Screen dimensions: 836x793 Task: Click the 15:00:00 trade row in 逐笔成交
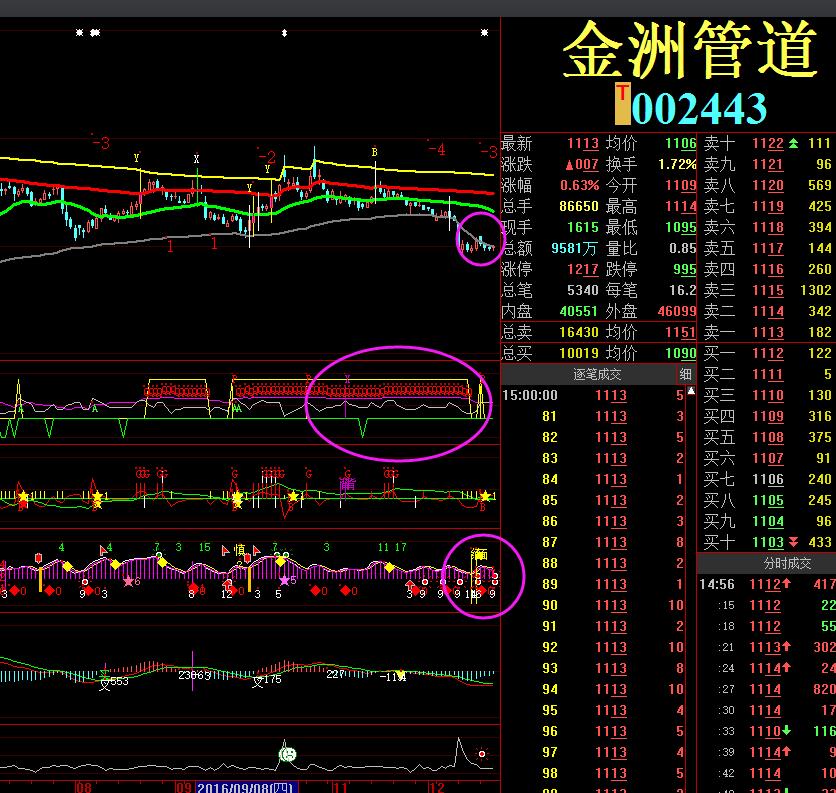[593, 395]
